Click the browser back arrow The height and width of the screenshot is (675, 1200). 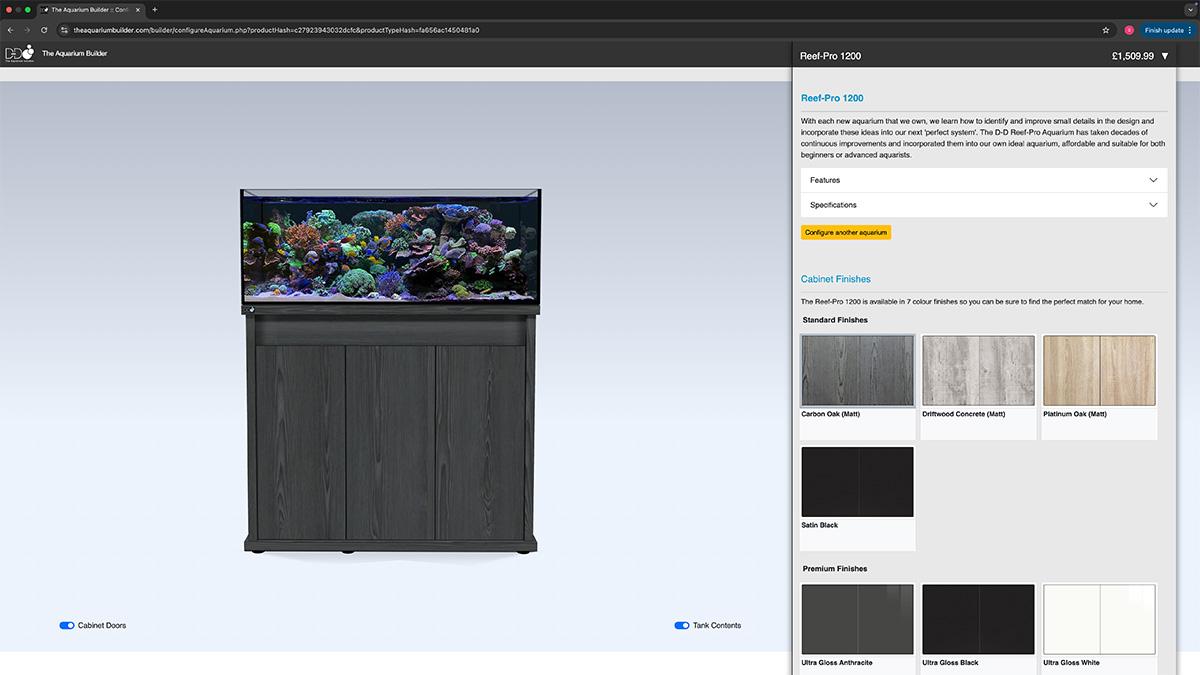pos(11,30)
